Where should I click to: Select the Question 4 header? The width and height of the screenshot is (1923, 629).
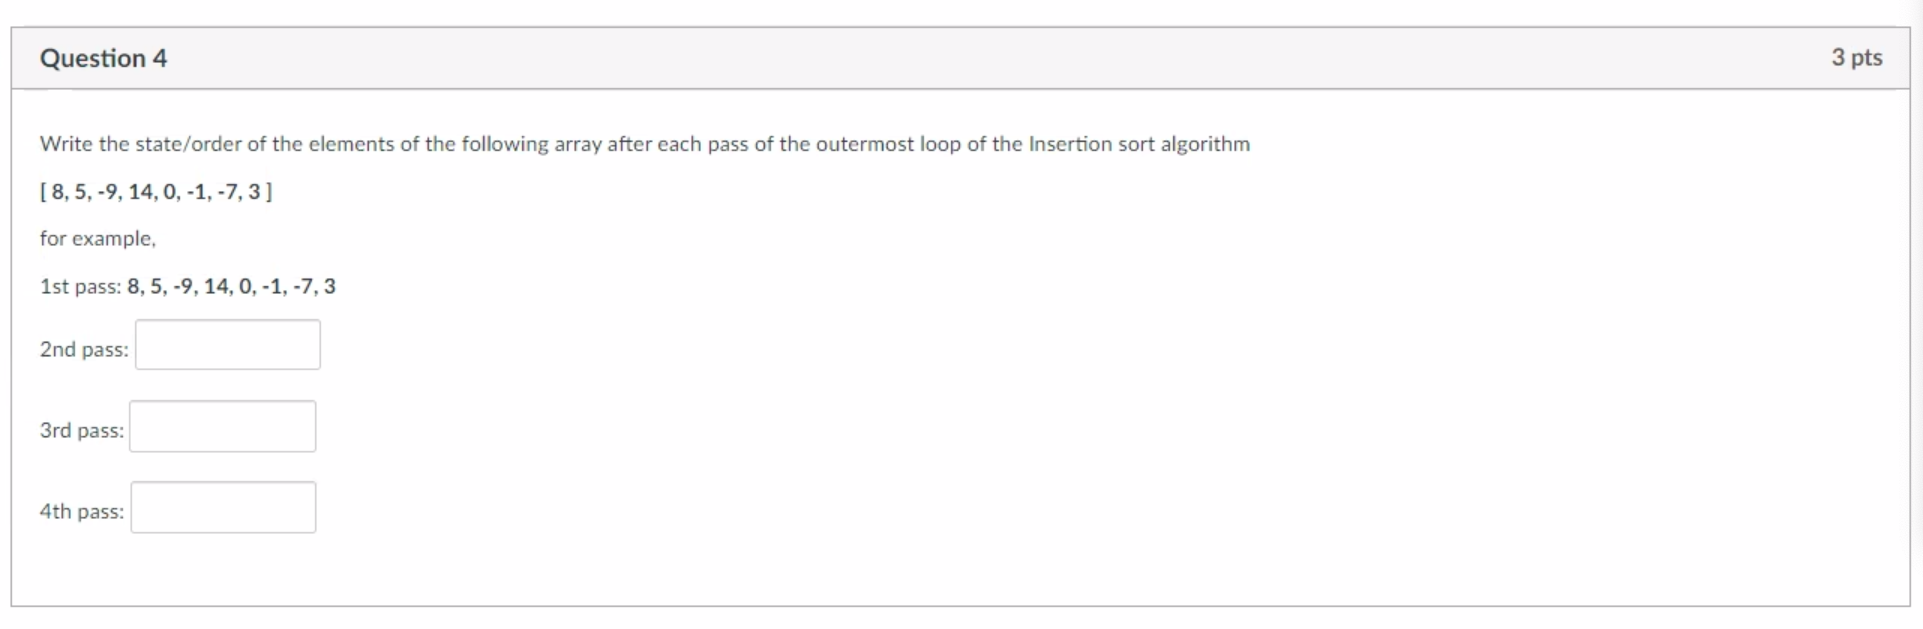tap(103, 58)
